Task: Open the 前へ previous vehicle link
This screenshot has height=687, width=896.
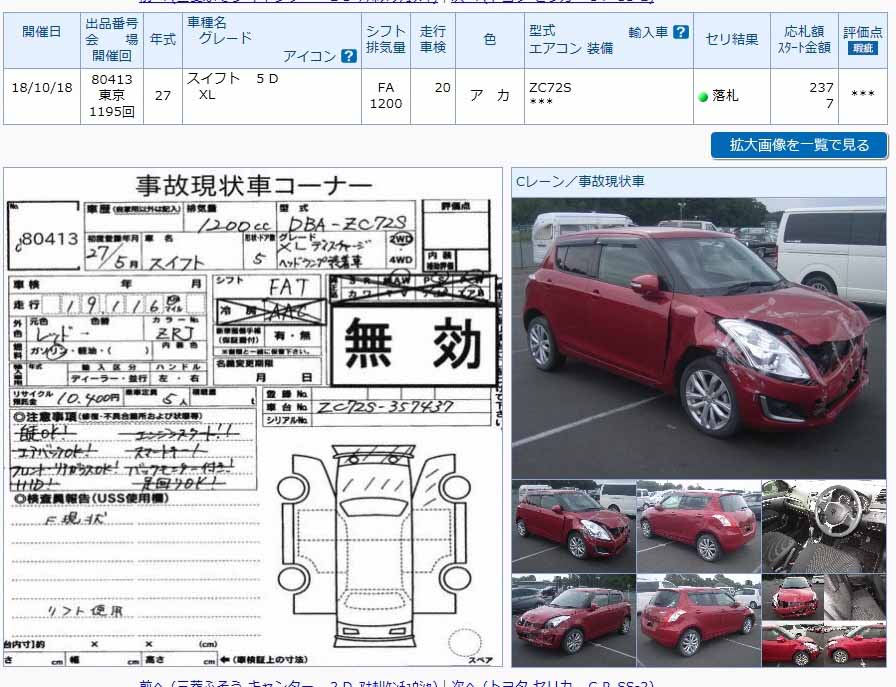Action: point(289,683)
